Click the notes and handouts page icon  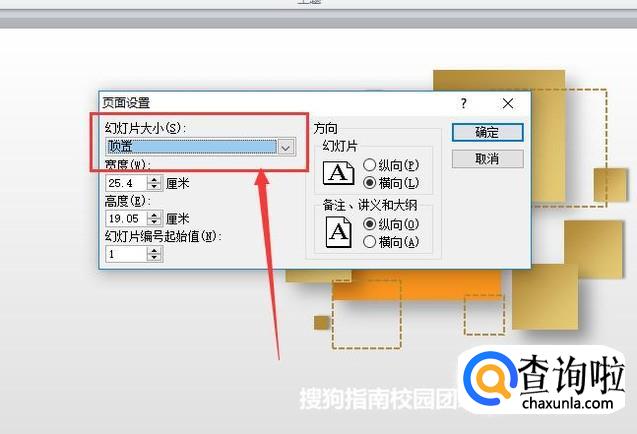pos(338,232)
